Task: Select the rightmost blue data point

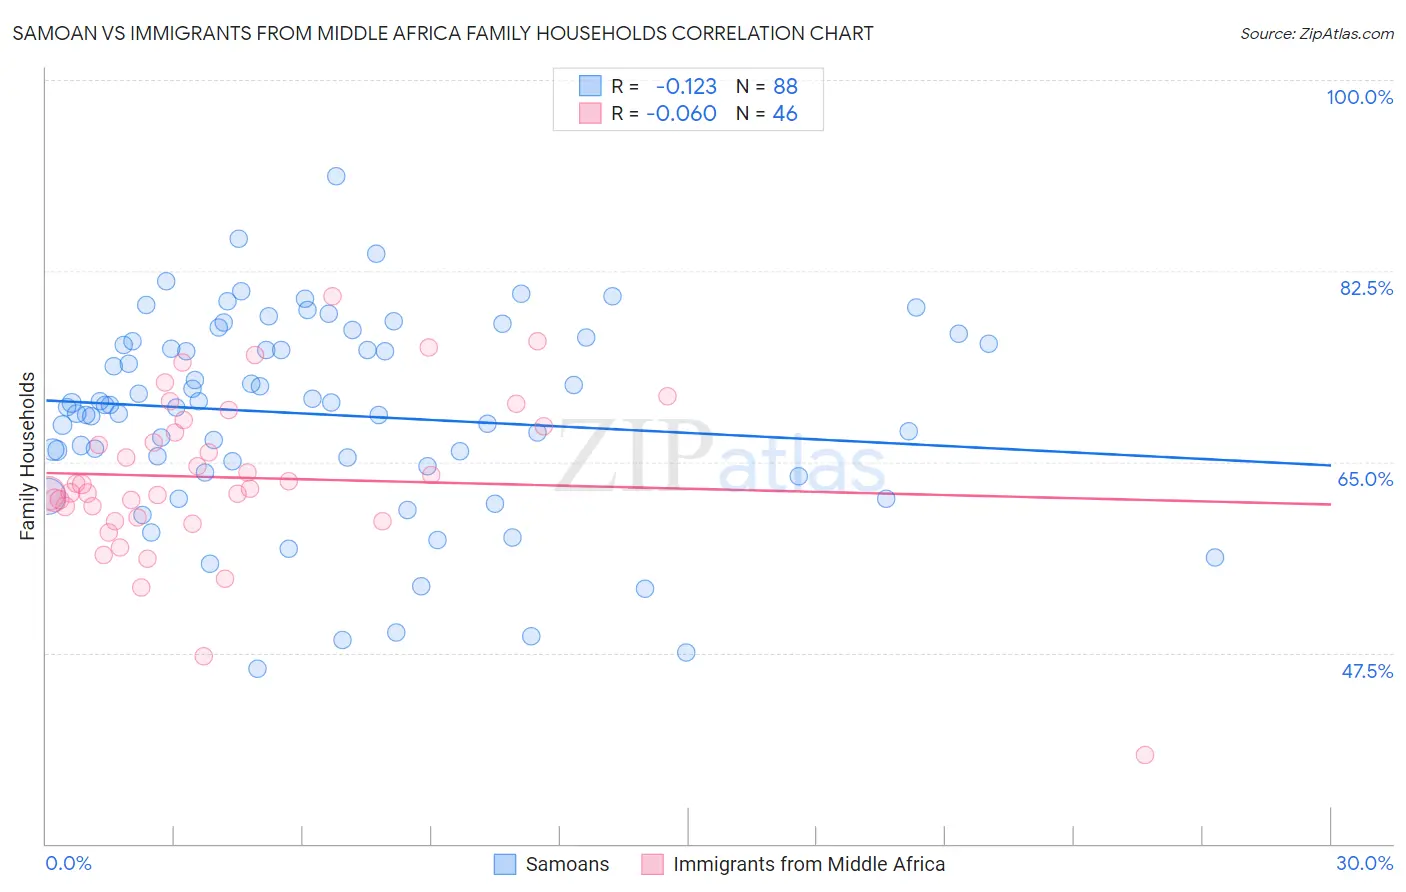Action: pos(1215,558)
